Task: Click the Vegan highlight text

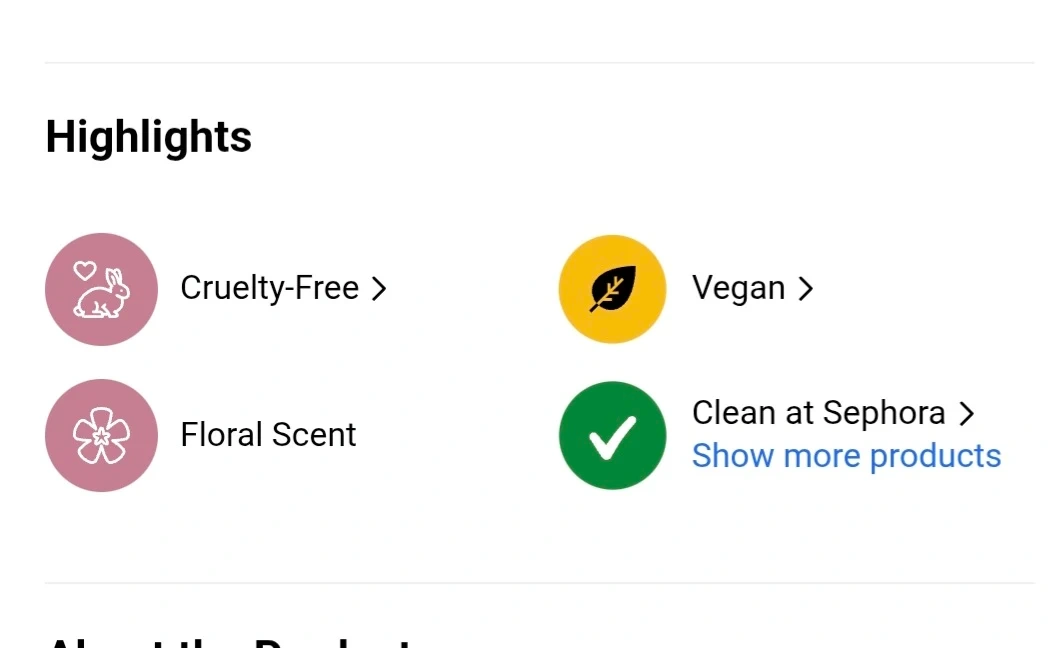Action: click(x=738, y=288)
